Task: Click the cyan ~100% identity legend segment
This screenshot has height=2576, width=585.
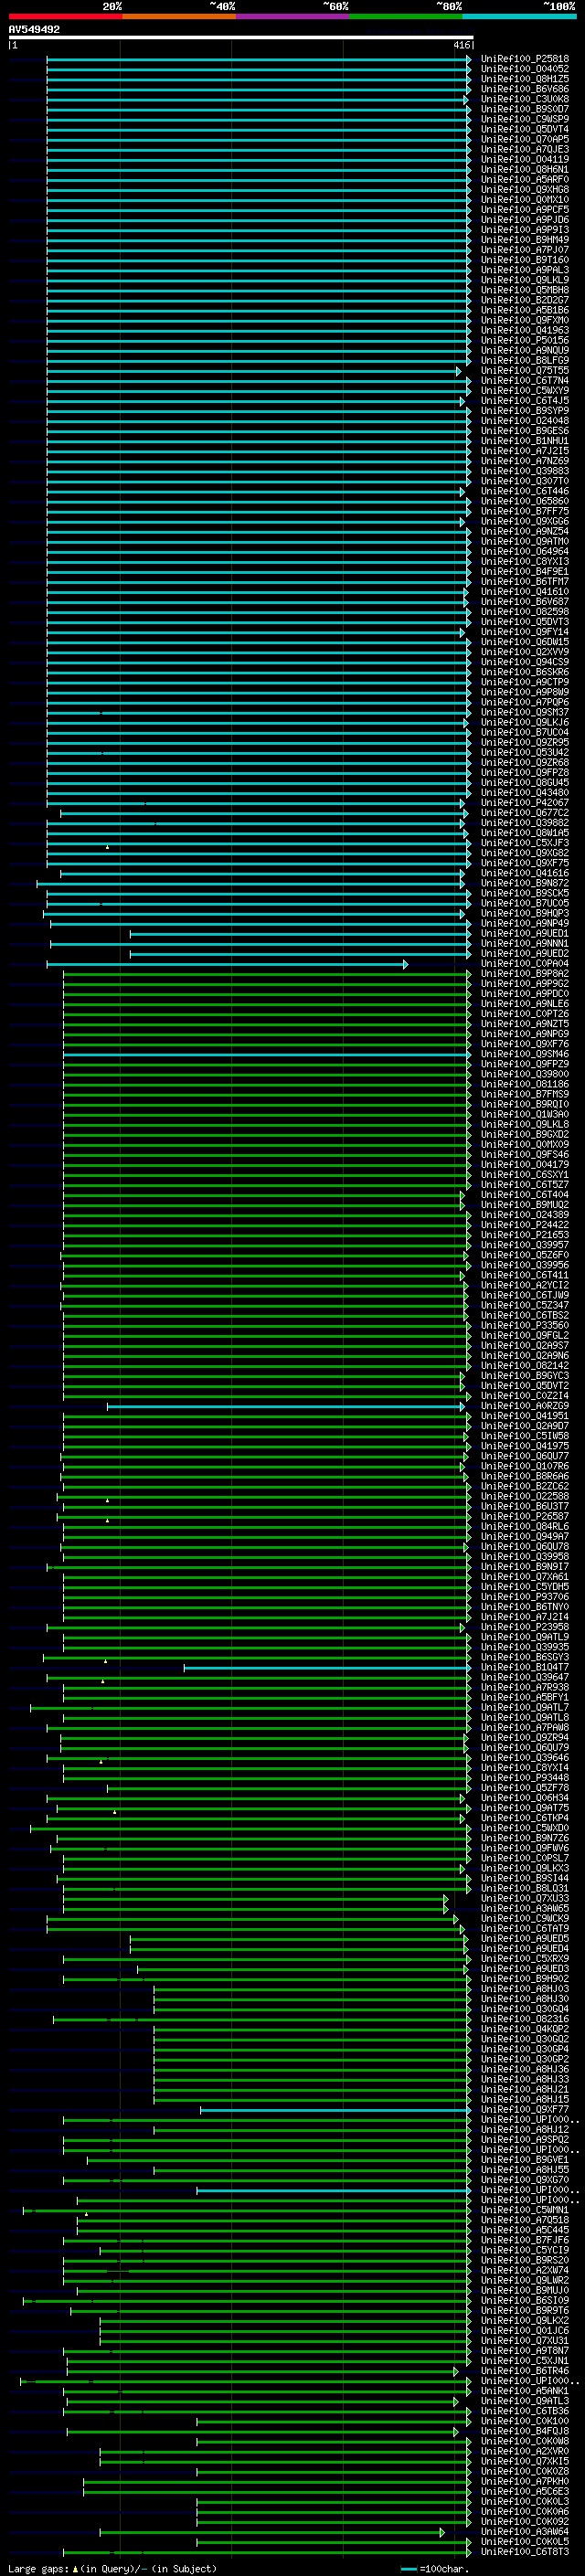Action: pos(519,16)
